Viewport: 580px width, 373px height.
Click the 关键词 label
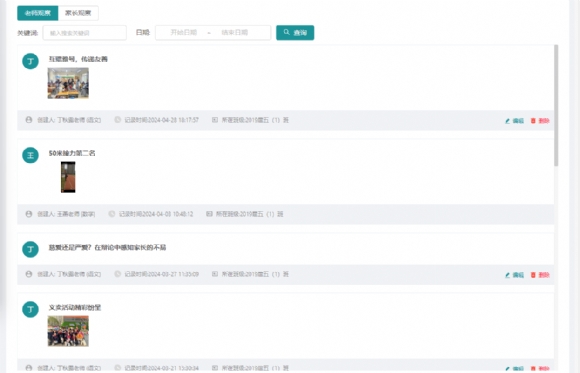tap(28, 33)
